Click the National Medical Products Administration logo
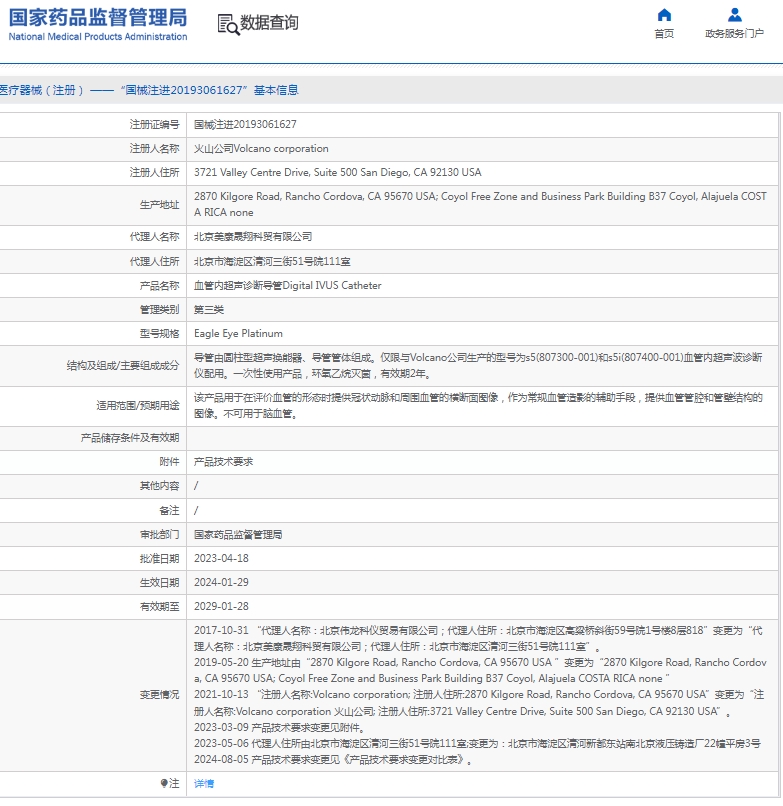 click(98, 24)
